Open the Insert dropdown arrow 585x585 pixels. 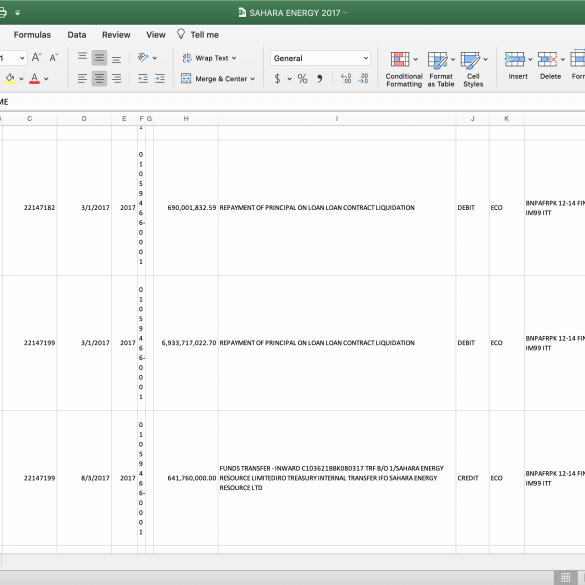click(x=530, y=60)
